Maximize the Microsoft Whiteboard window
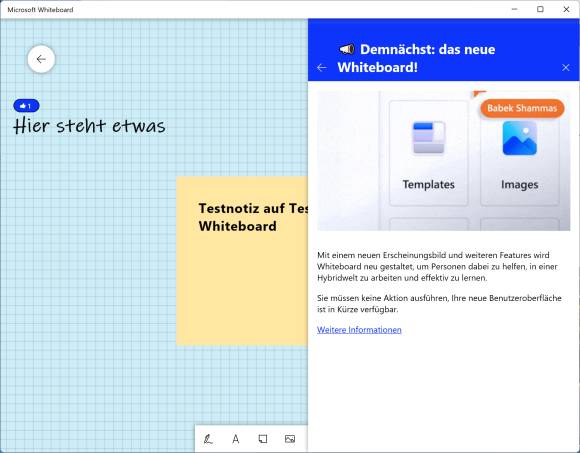Viewport: 580px width, 453px height. pyautogui.click(x=540, y=9)
